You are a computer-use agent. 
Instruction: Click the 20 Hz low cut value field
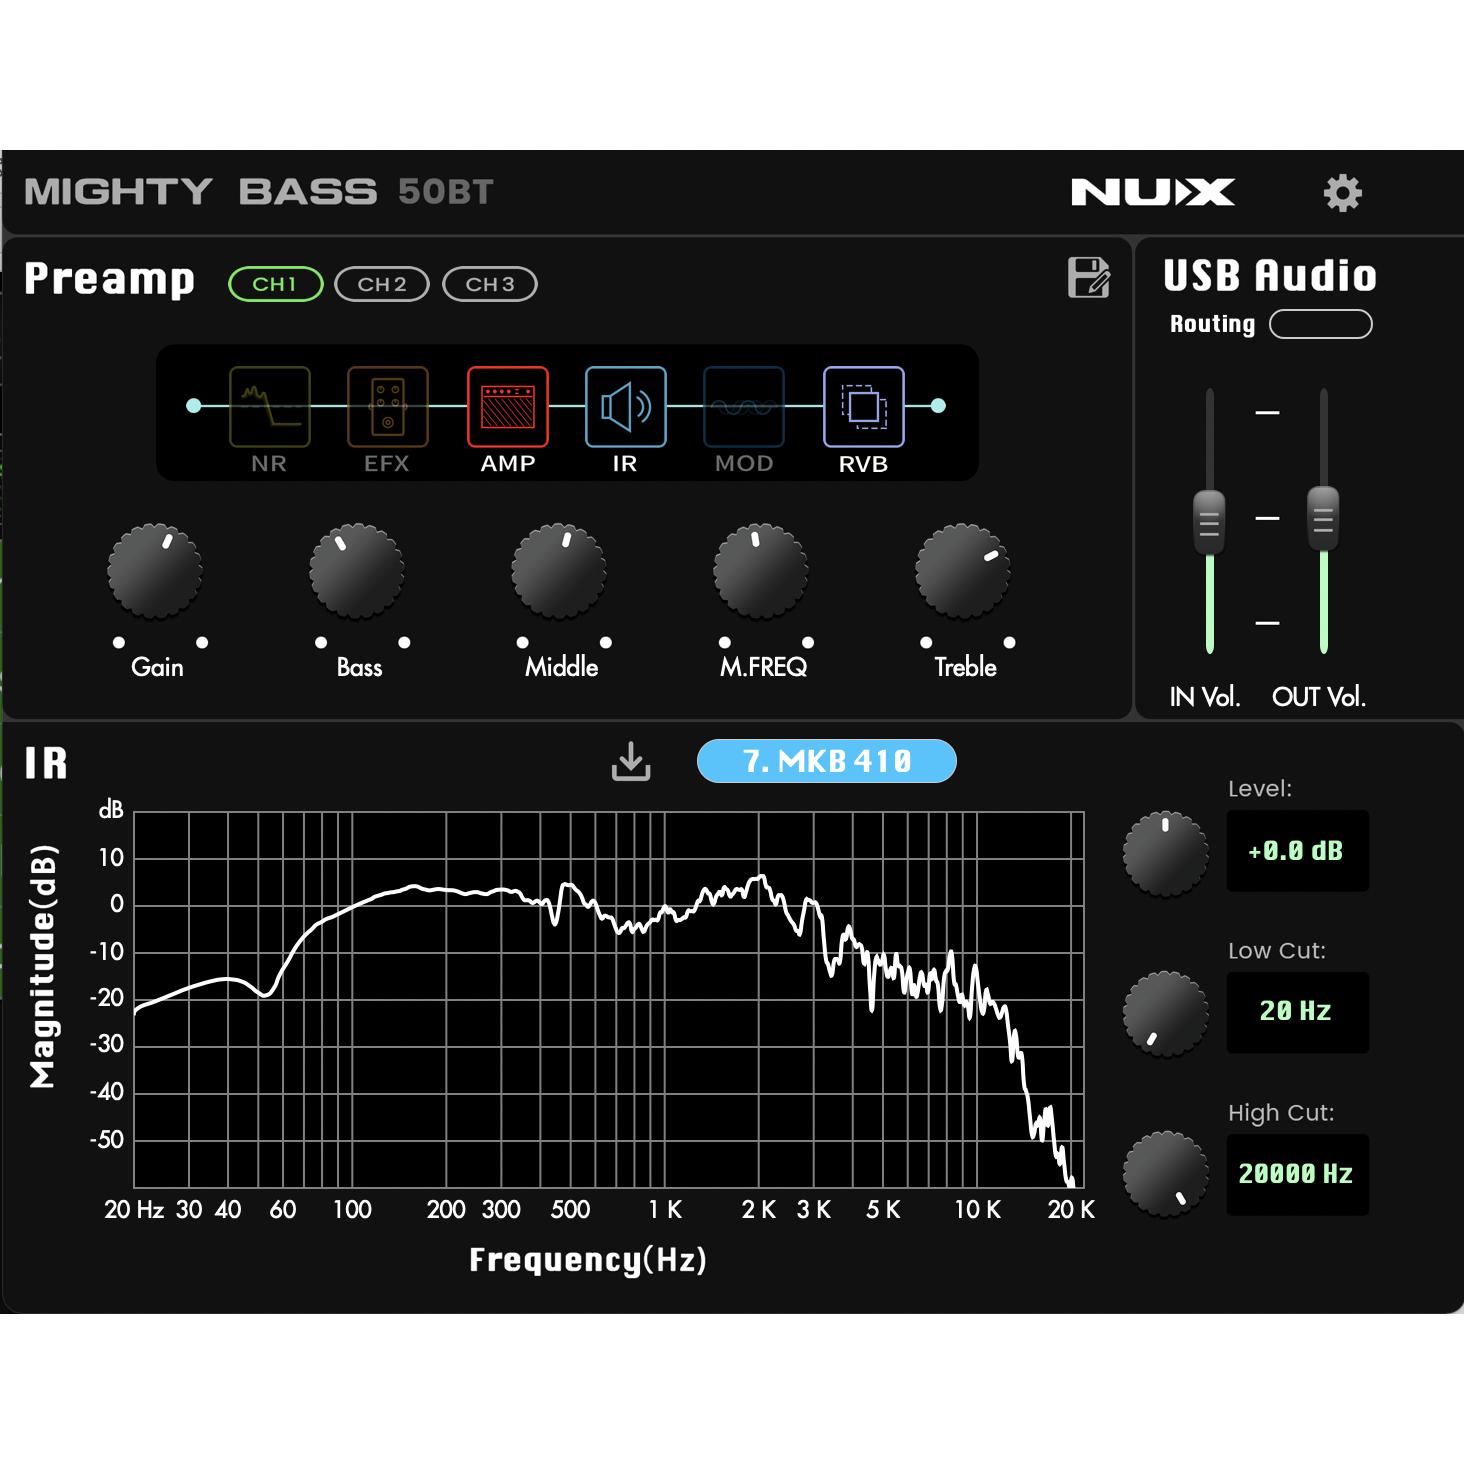(1298, 1012)
